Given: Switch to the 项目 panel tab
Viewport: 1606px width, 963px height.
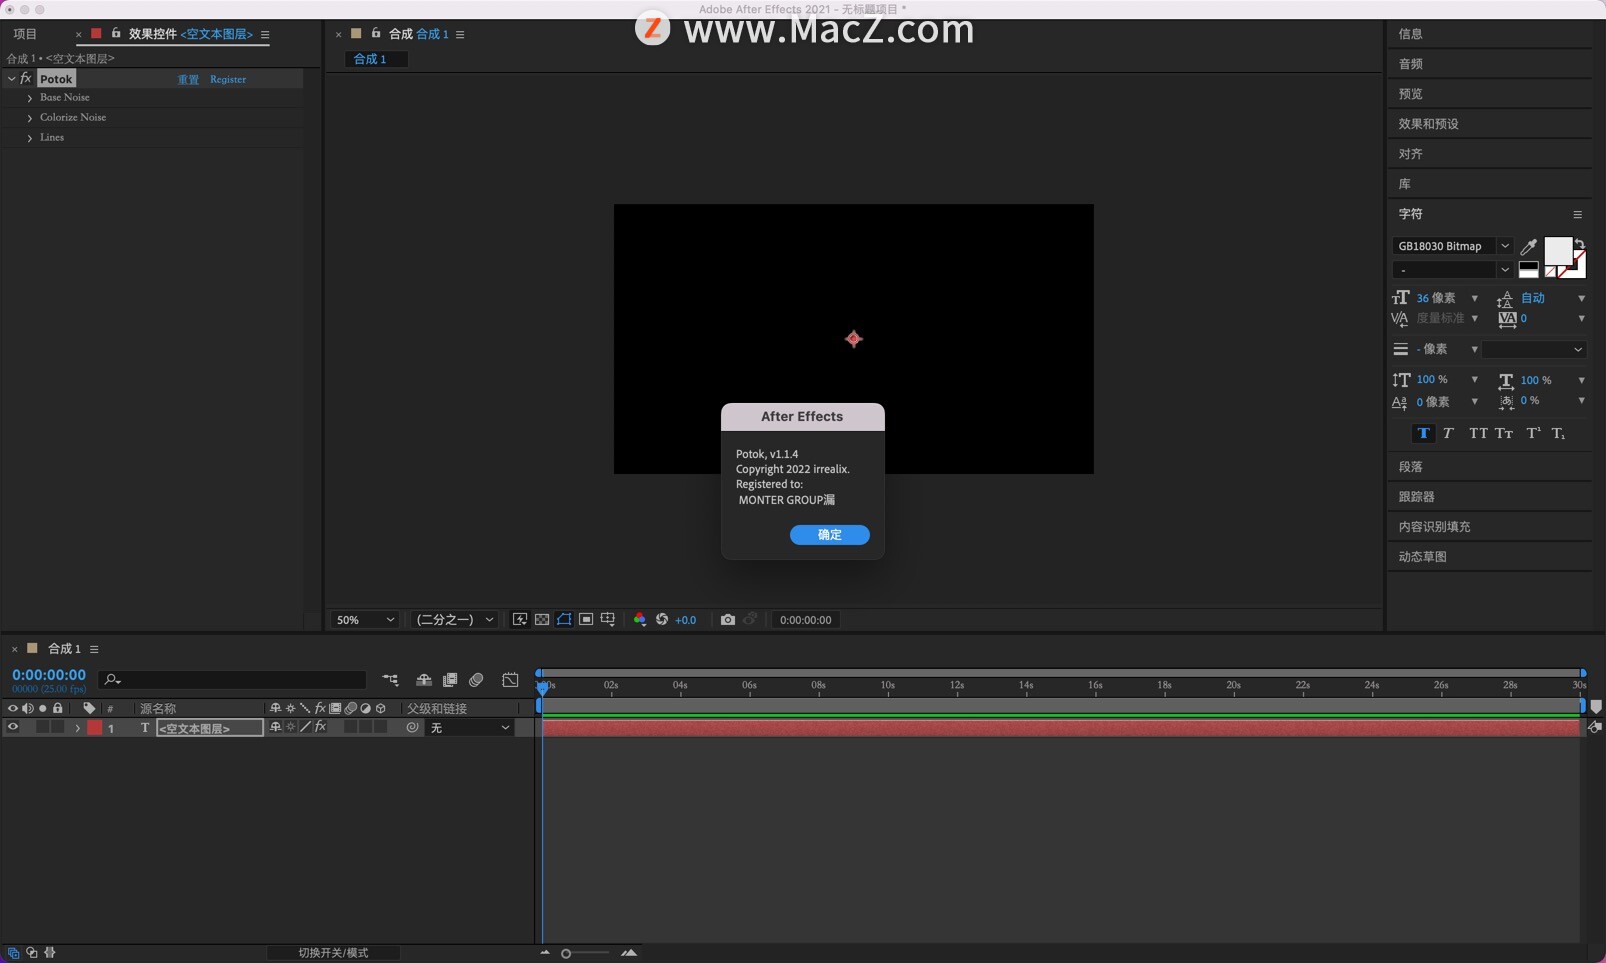Looking at the screenshot, I should [25, 34].
